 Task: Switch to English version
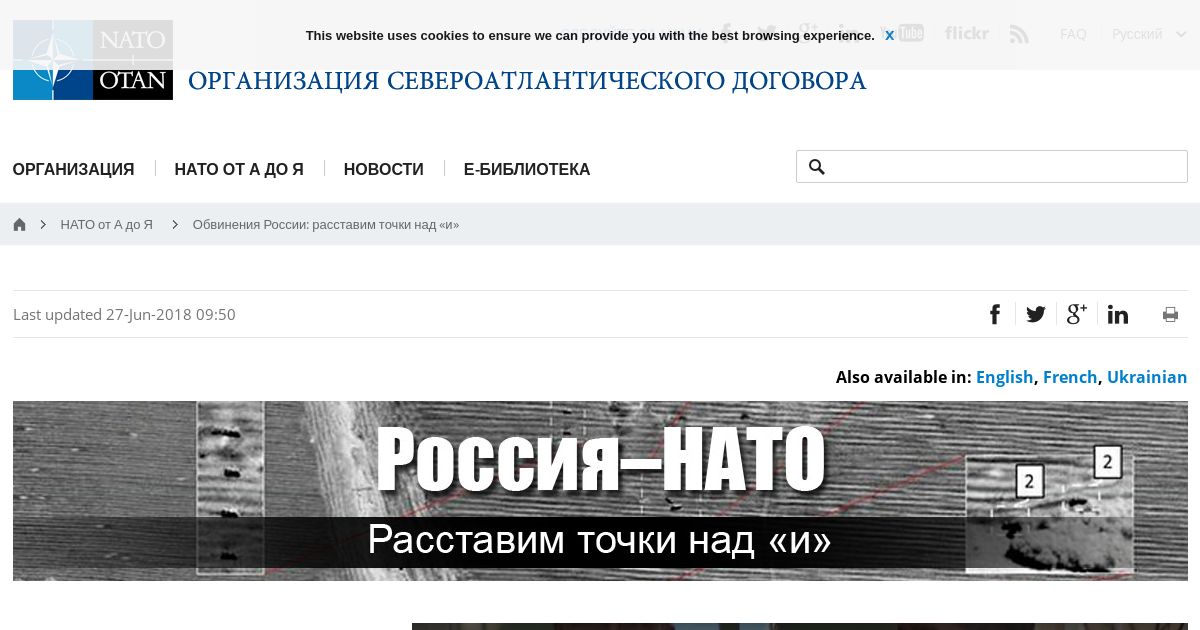[x=1004, y=377]
